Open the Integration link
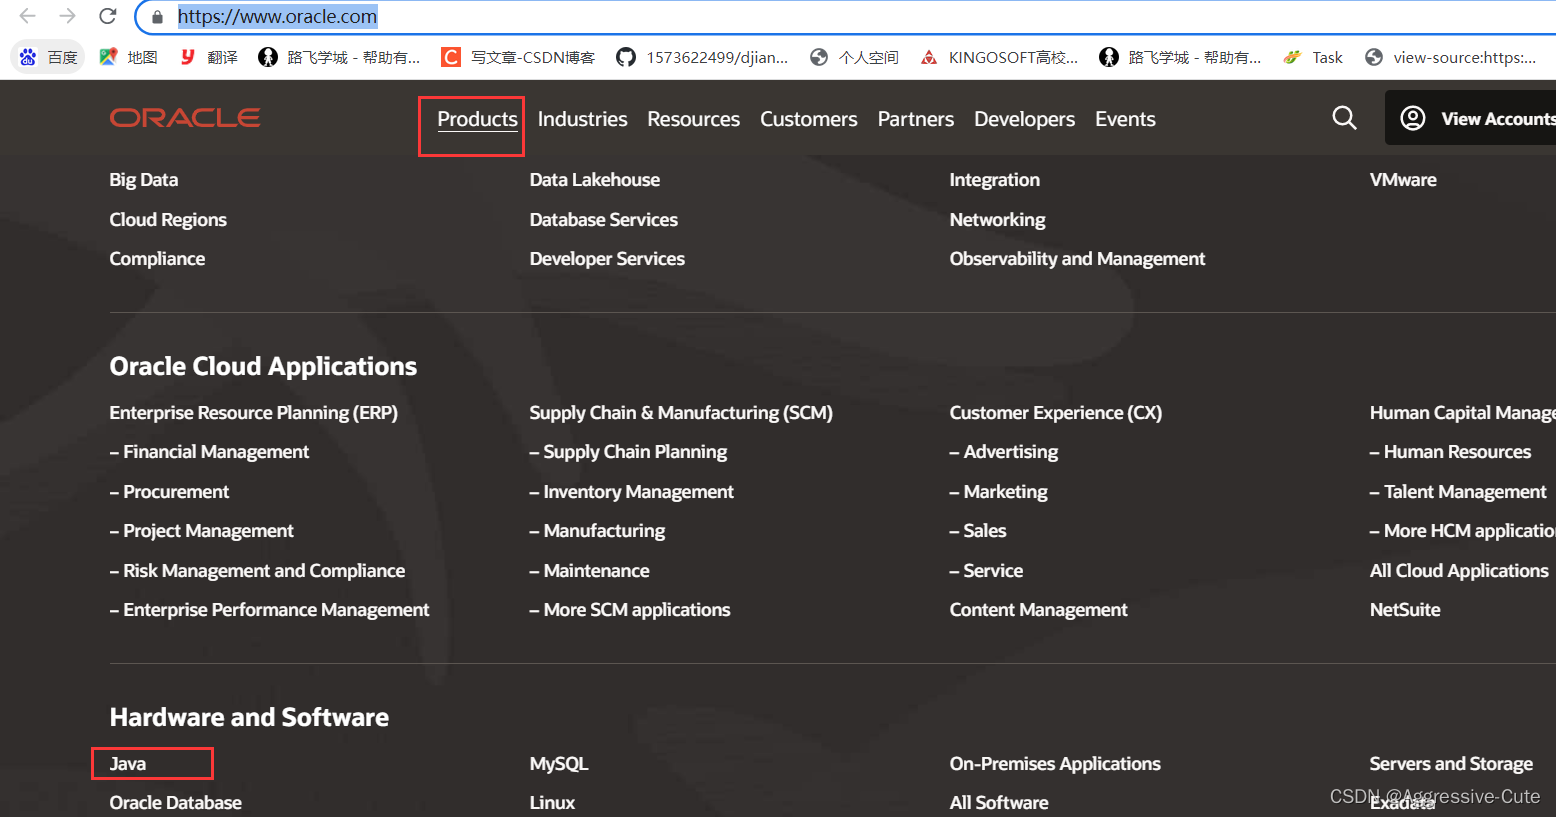The height and width of the screenshot is (817, 1556). click(x=994, y=180)
